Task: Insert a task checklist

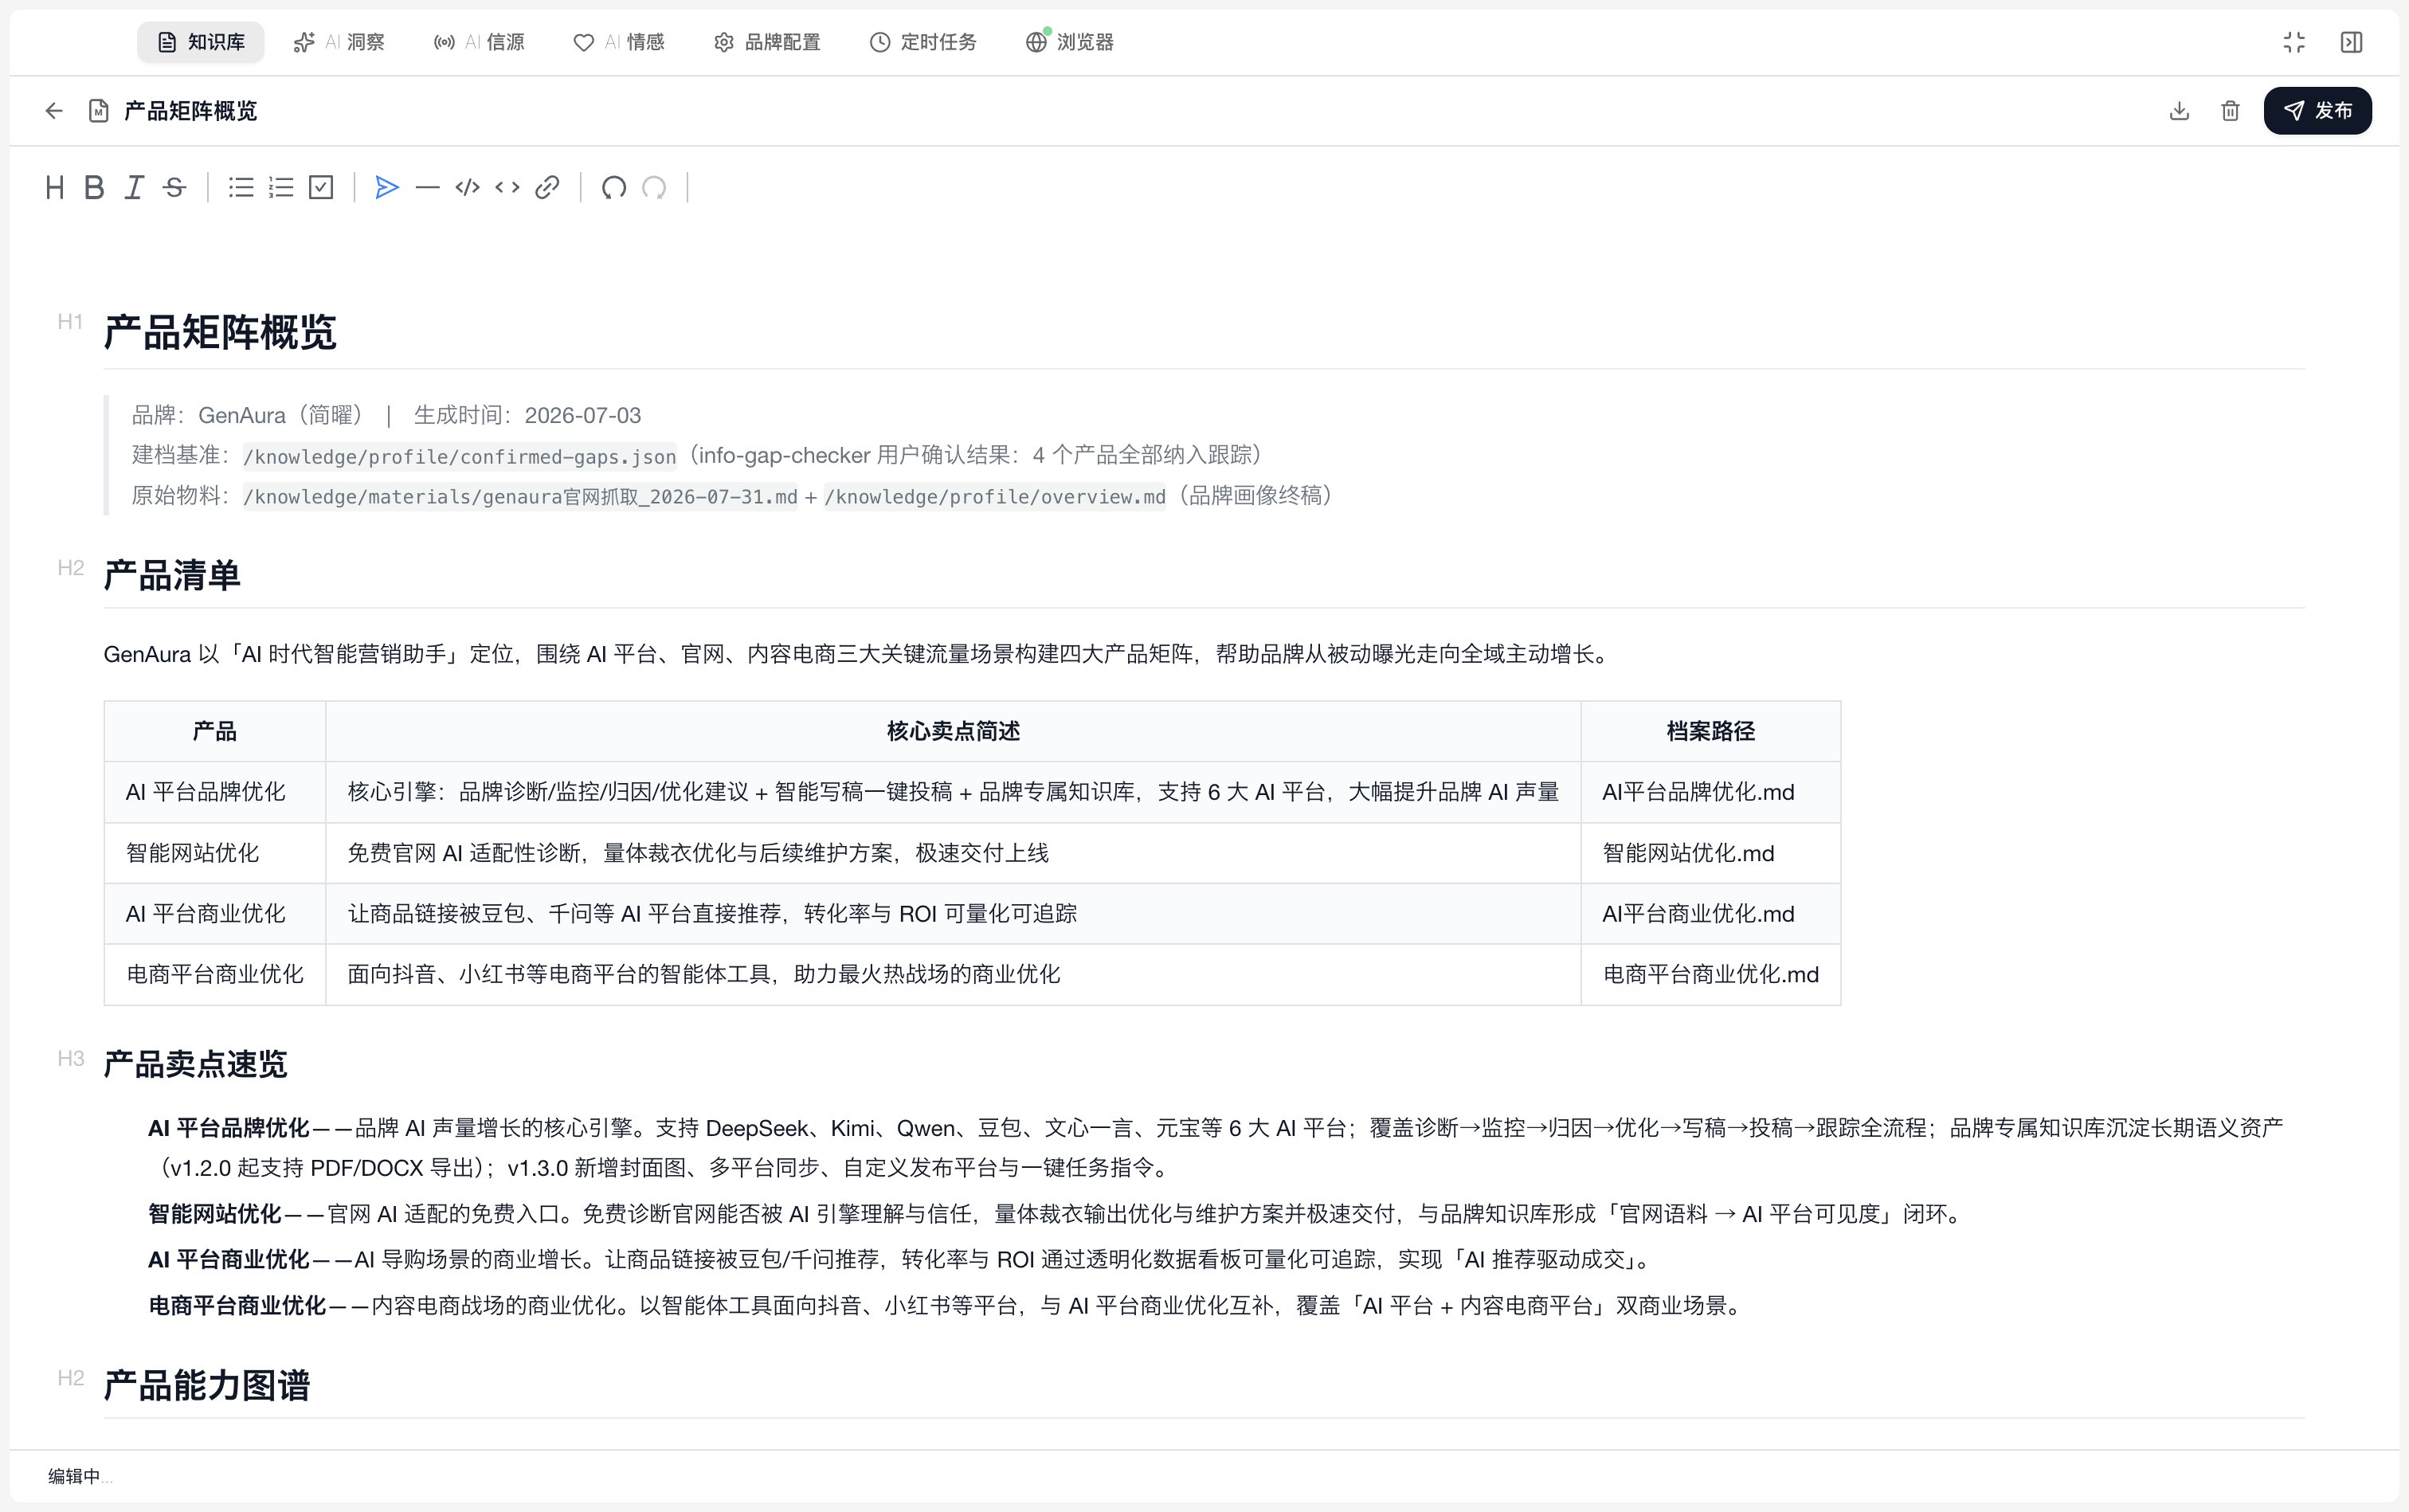Action: pyautogui.click(x=321, y=187)
